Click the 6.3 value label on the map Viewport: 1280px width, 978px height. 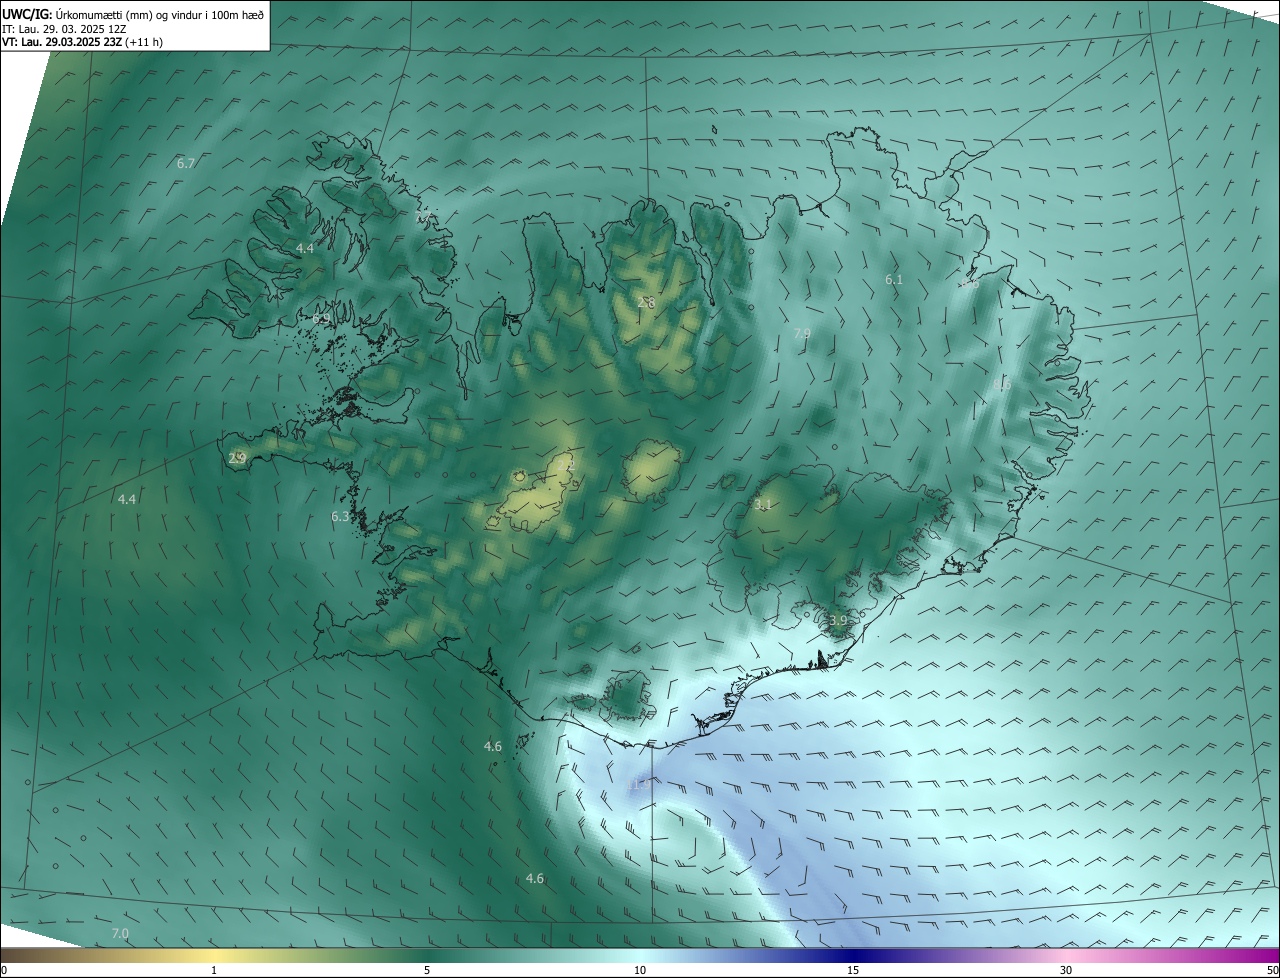[340, 517]
